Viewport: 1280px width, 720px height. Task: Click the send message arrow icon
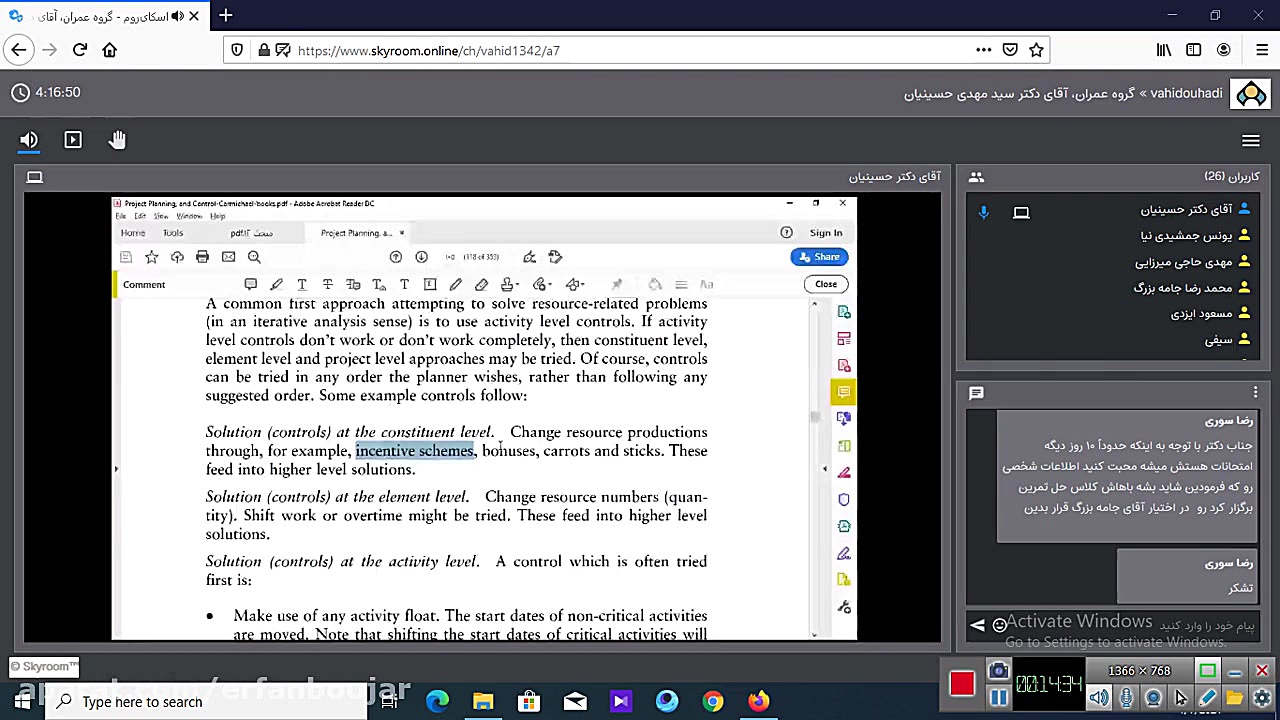[977, 626]
